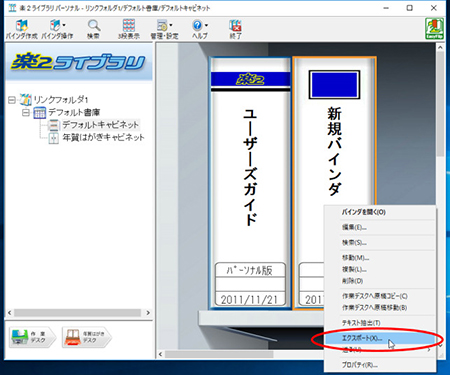Click the tree panel scrollbar right arrow
This screenshot has height=375, width=450.
click(x=148, y=313)
